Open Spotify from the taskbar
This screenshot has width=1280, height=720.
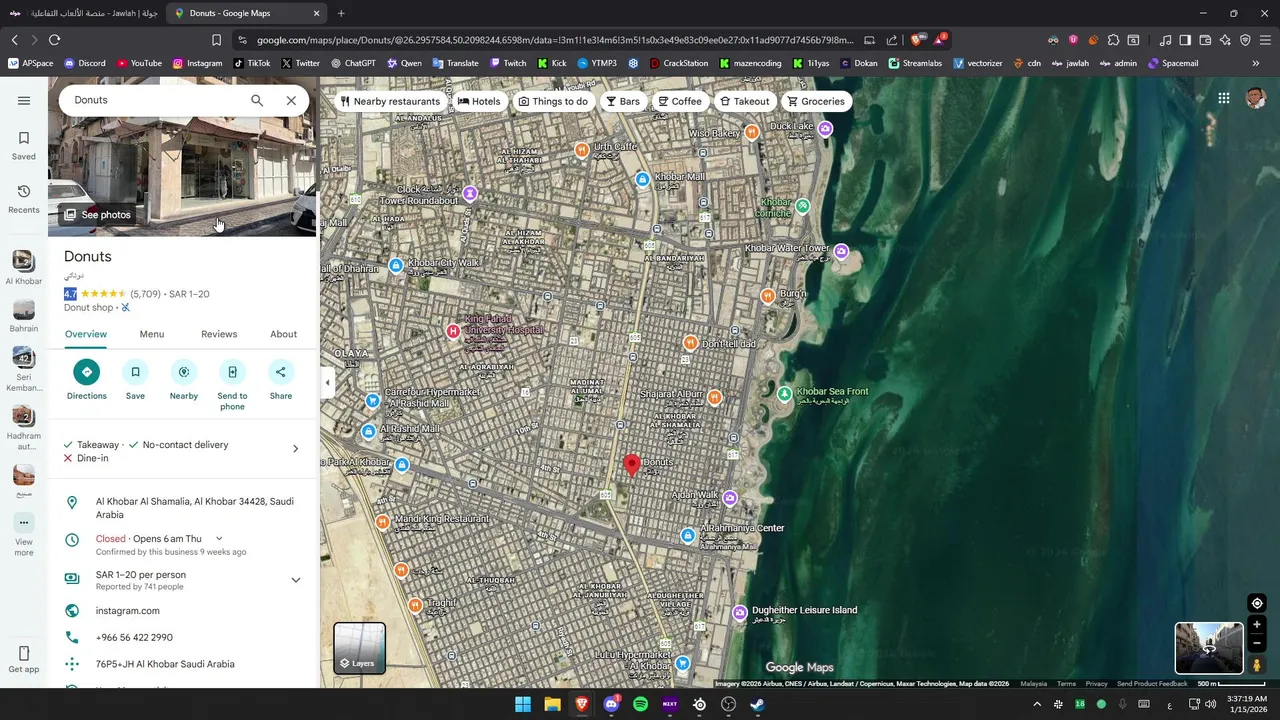640,704
